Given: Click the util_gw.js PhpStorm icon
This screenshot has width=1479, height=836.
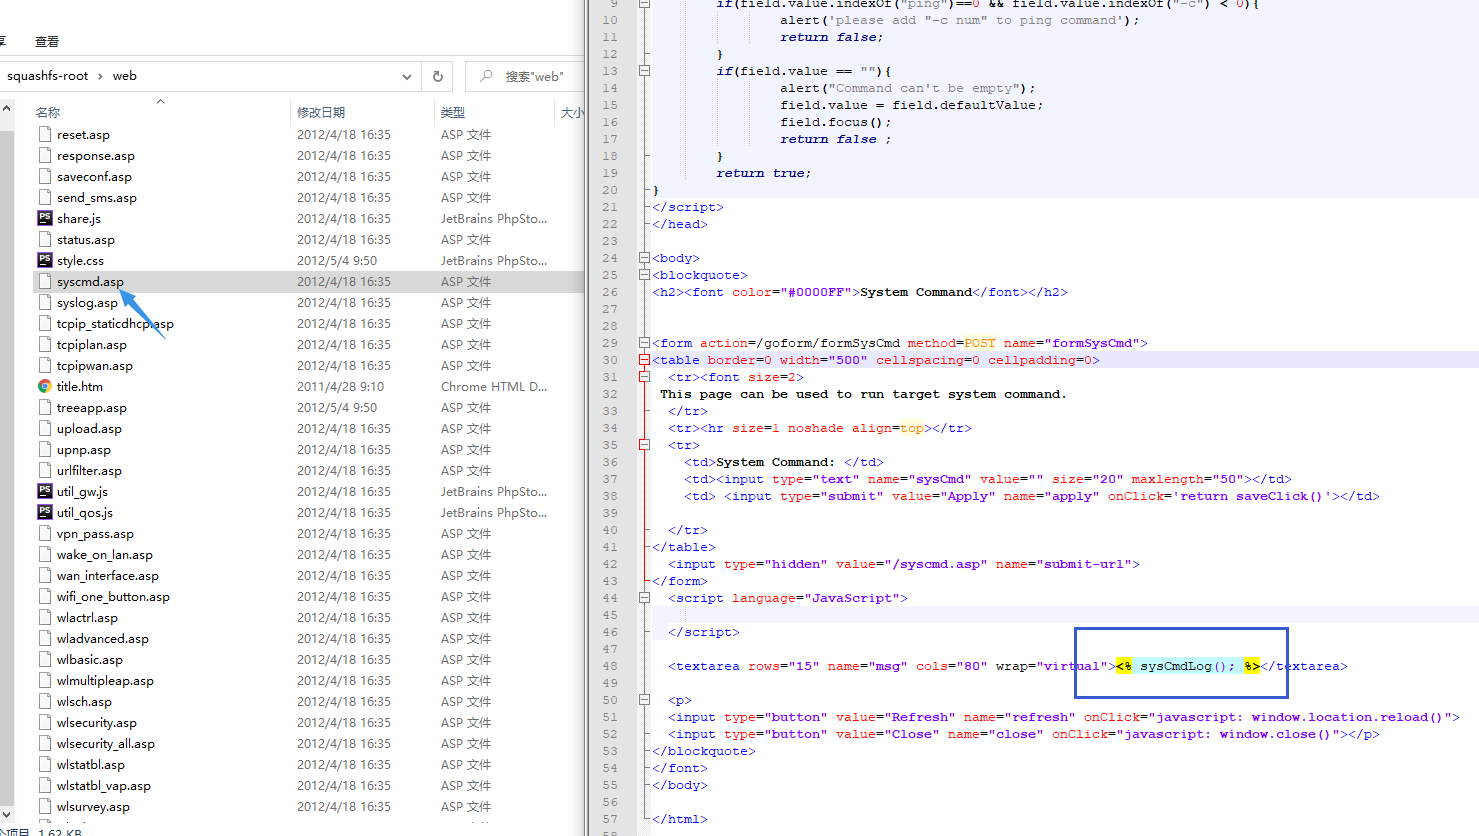Looking at the screenshot, I should coord(45,491).
